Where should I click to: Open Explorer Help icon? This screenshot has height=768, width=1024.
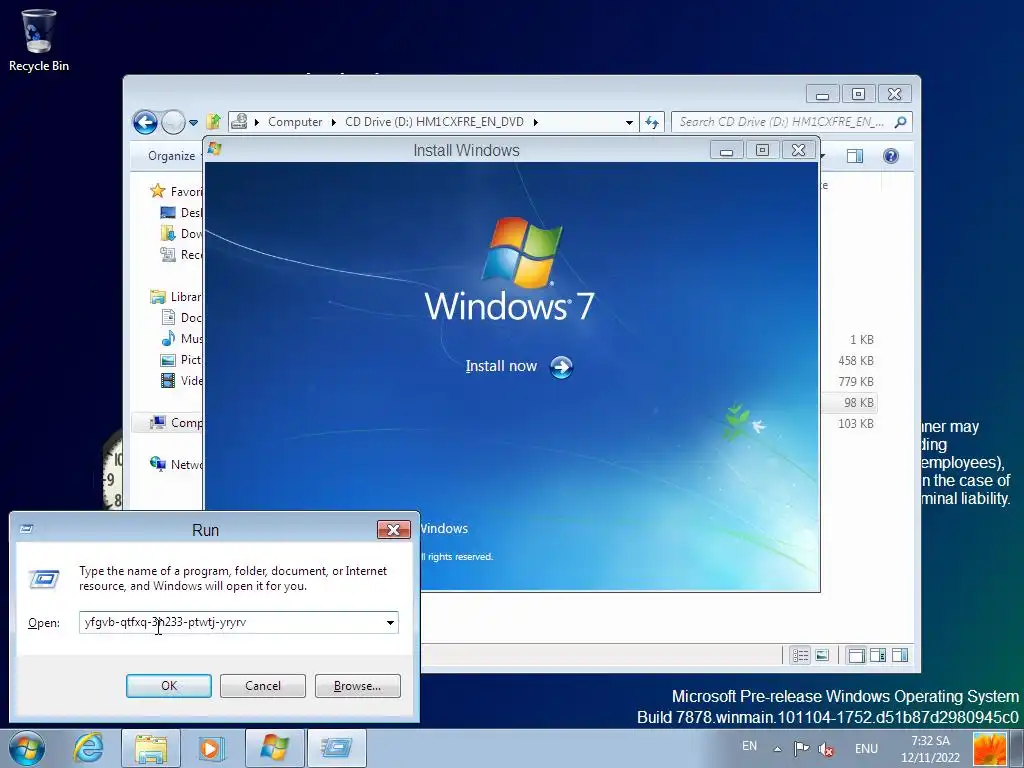(x=891, y=155)
